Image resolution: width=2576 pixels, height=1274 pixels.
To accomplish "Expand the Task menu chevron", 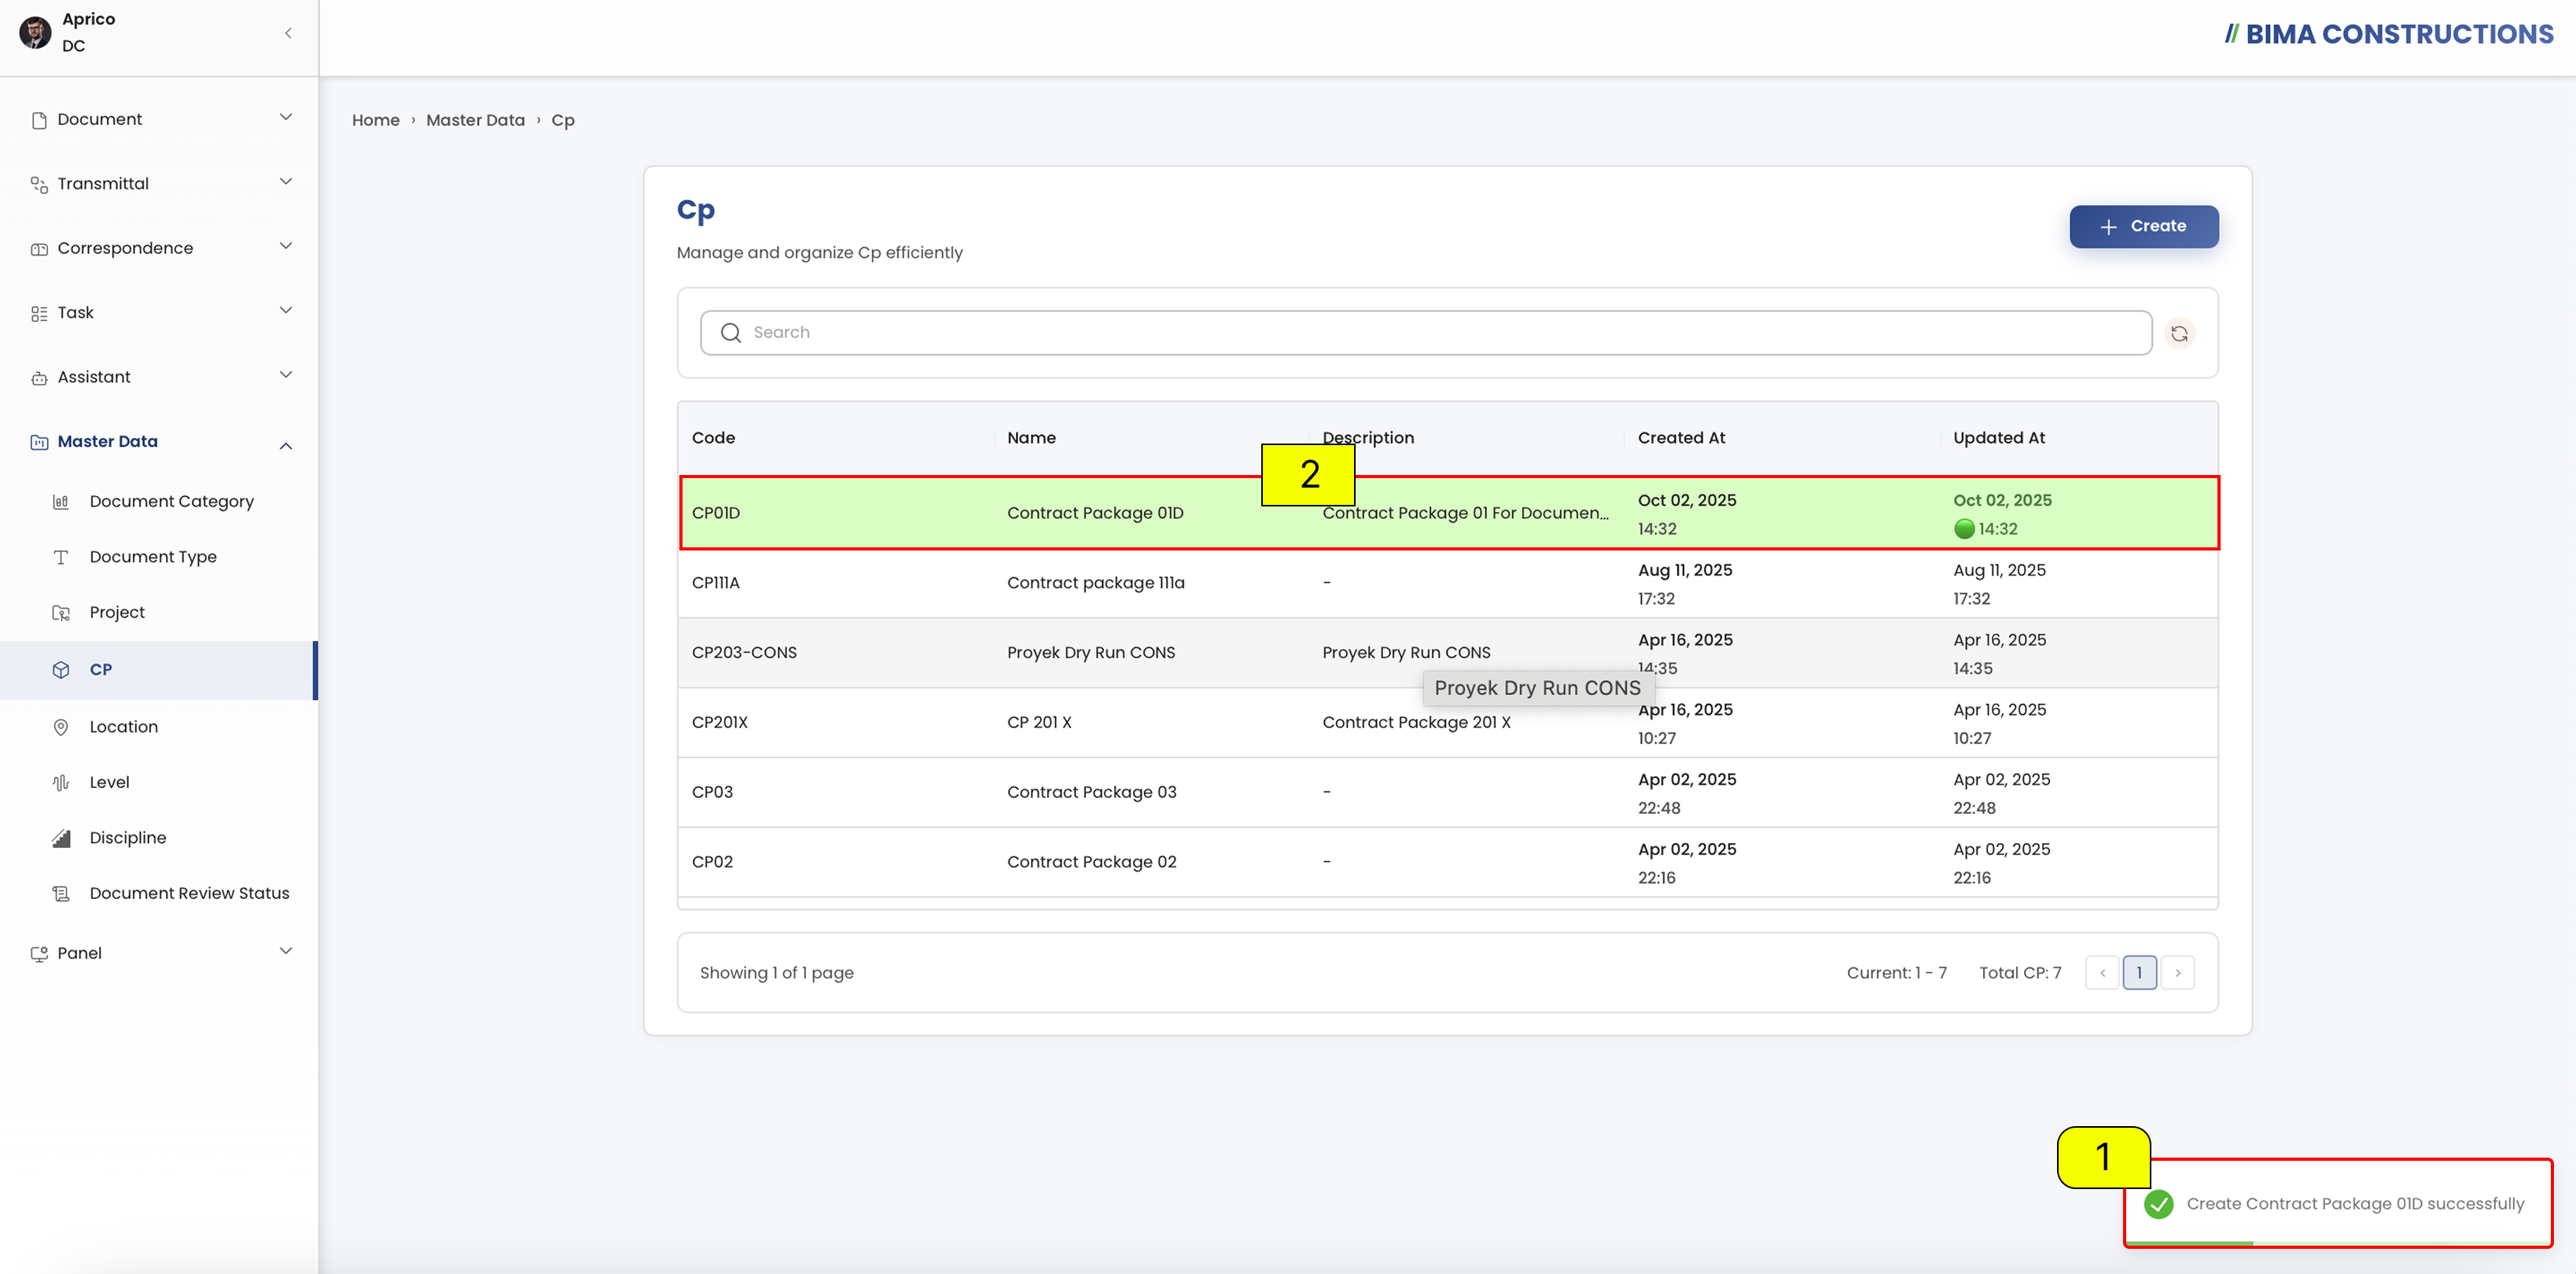I will click(x=286, y=310).
